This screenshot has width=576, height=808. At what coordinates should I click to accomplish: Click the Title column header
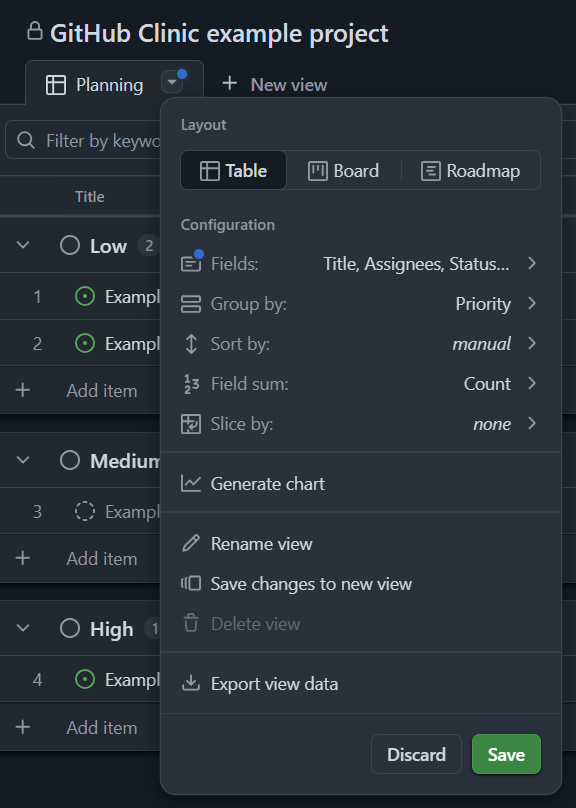tap(90, 196)
